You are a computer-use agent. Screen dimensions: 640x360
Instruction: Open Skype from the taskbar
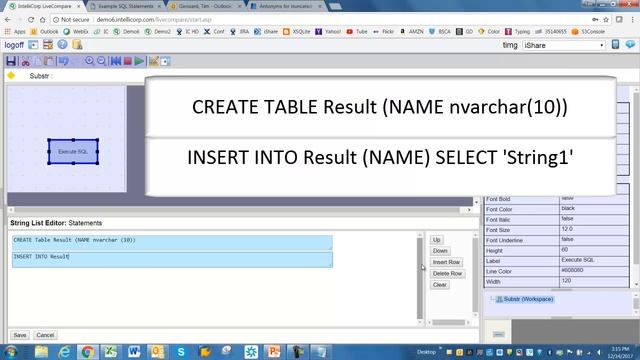click(181, 352)
